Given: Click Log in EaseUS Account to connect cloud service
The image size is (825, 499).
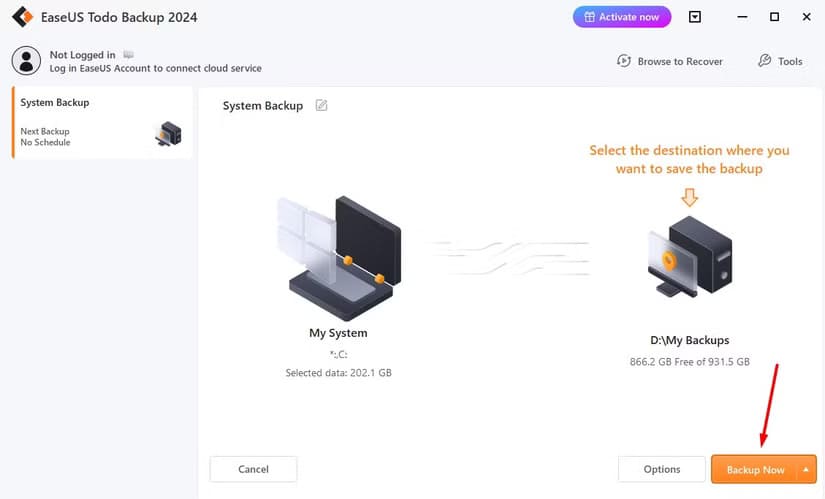Looking at the screenshot, I should pos(155,68).
